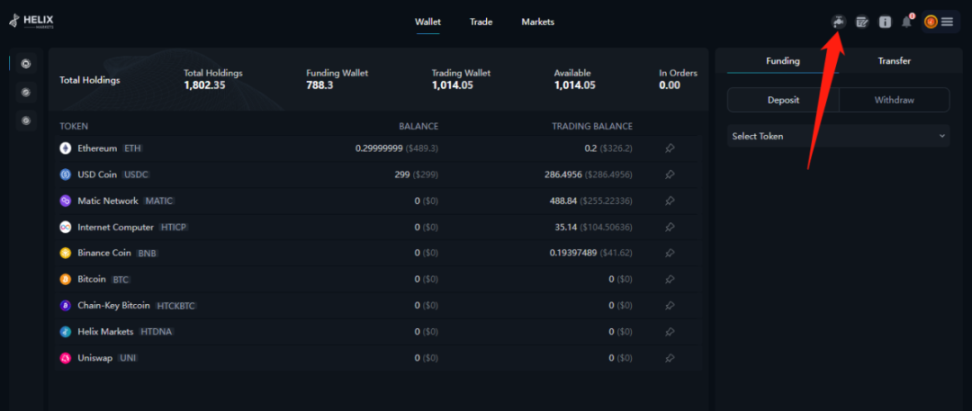
Task: Select the second left sidebar icon
Action: [x=26, y=92]
